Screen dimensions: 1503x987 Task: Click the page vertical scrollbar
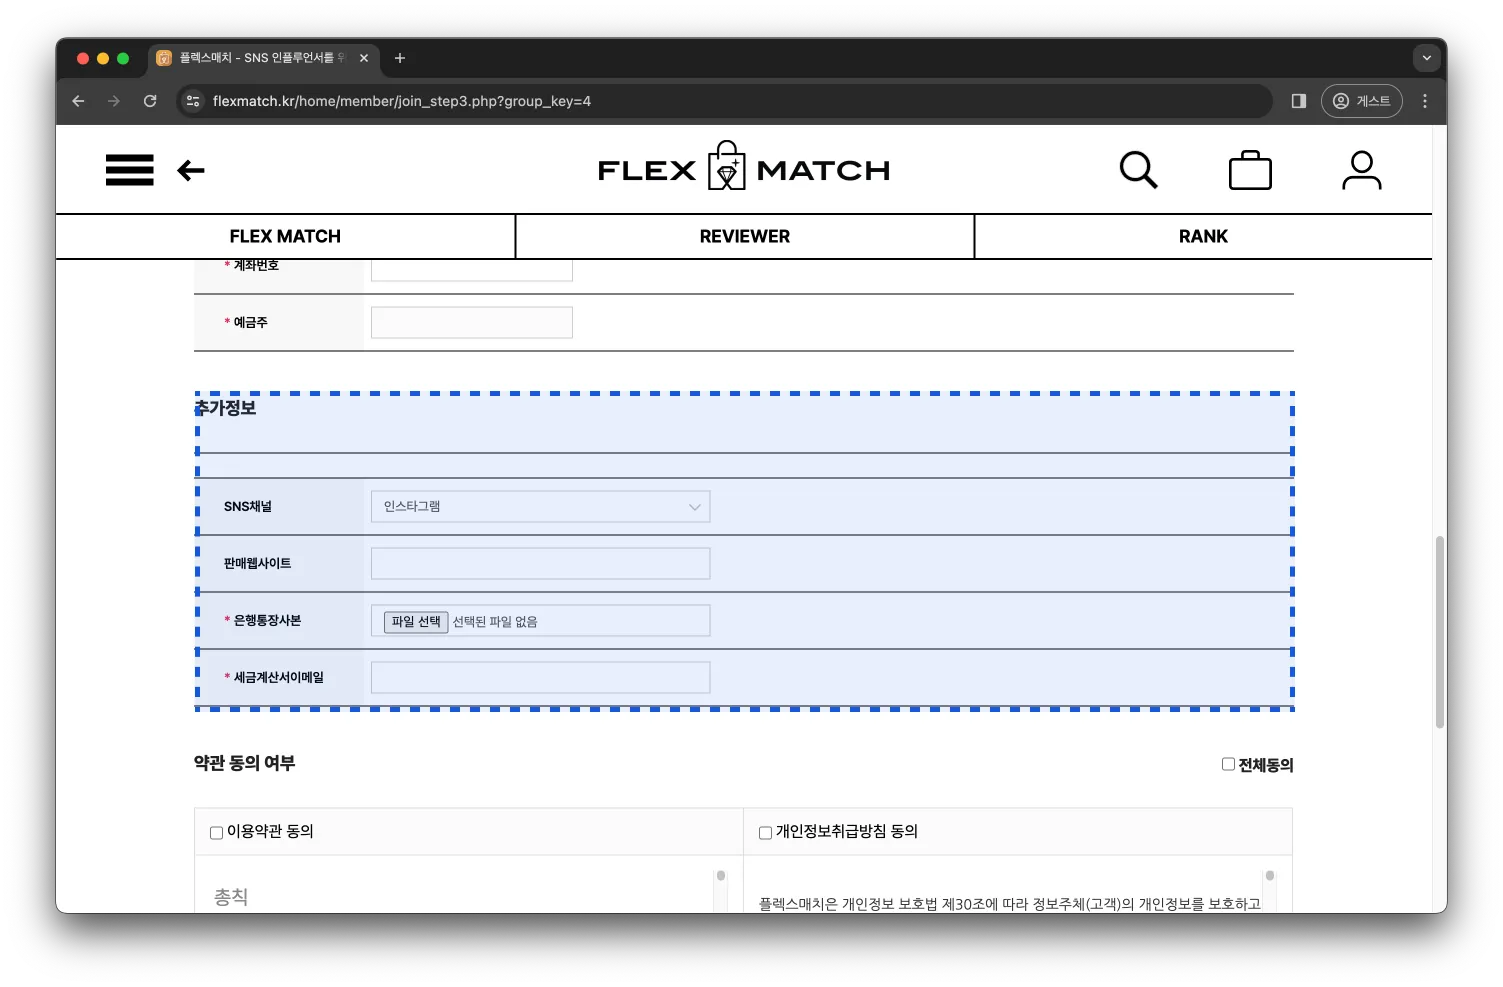click(x=1440, y=632)
